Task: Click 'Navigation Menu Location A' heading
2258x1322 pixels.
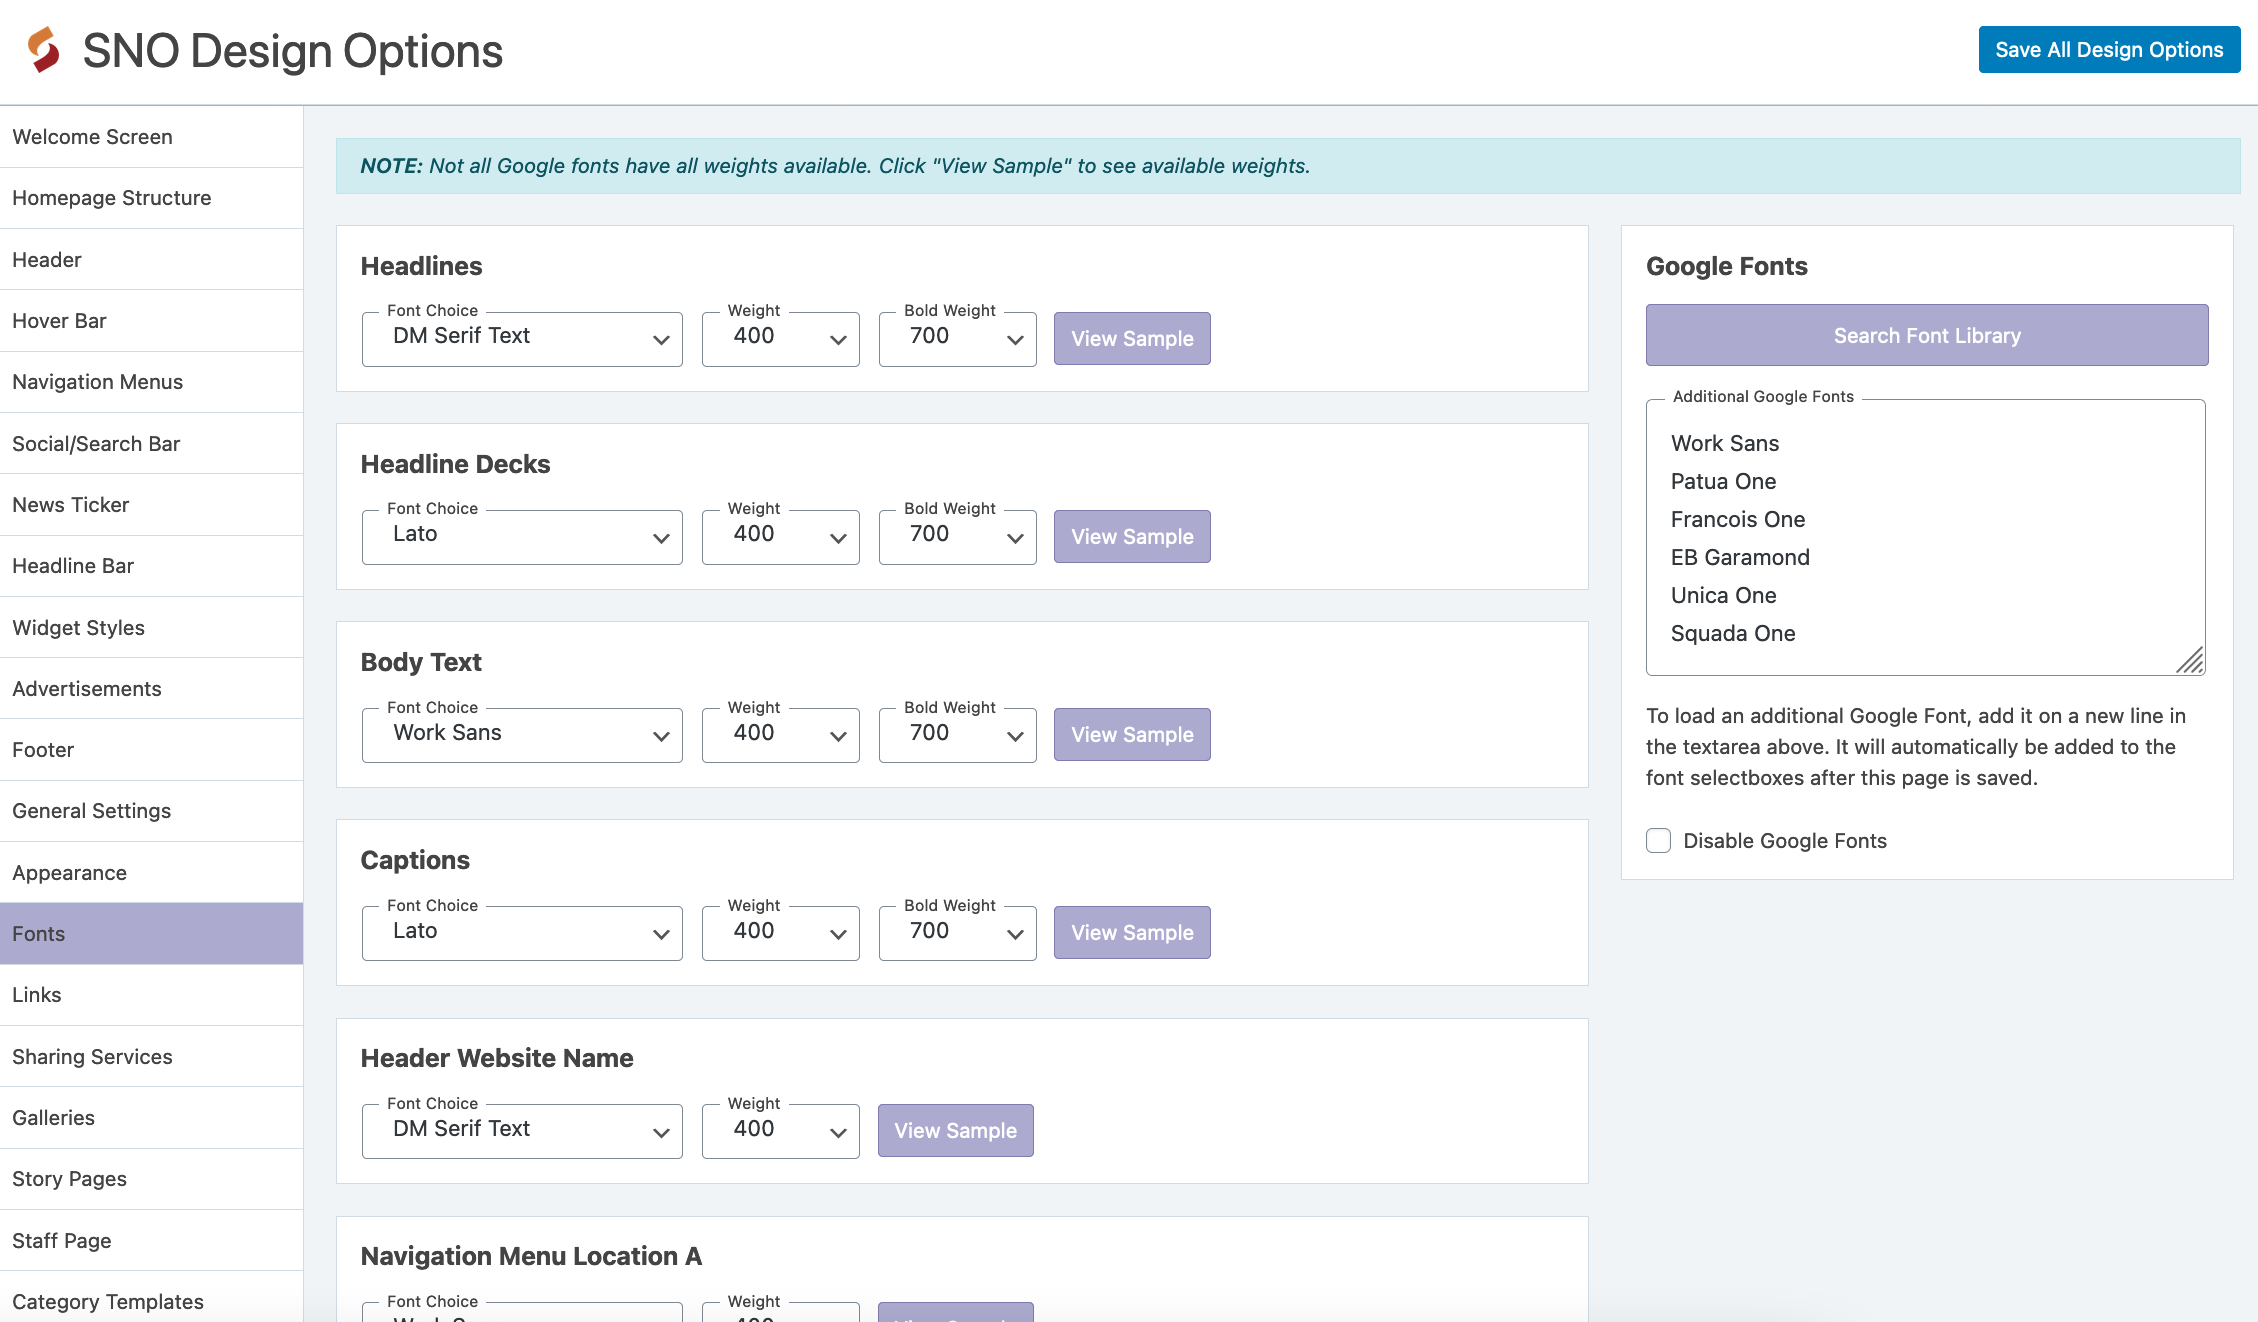Action: pyautogui.click(x=531, y=1256)
